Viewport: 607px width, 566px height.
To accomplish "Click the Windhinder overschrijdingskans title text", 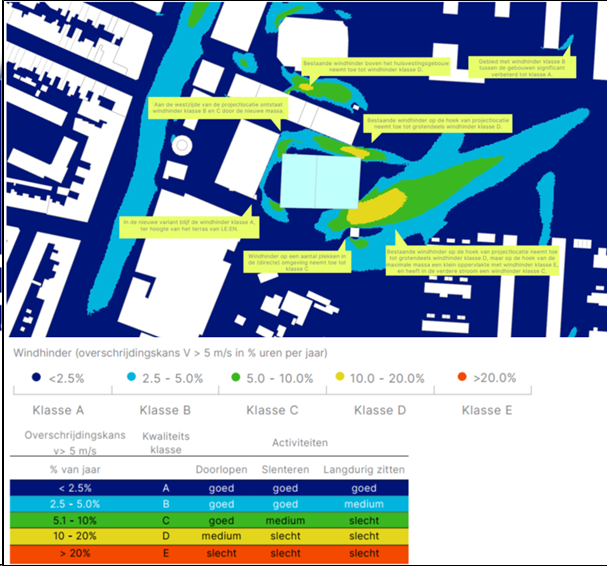I will tap(170, 353).
